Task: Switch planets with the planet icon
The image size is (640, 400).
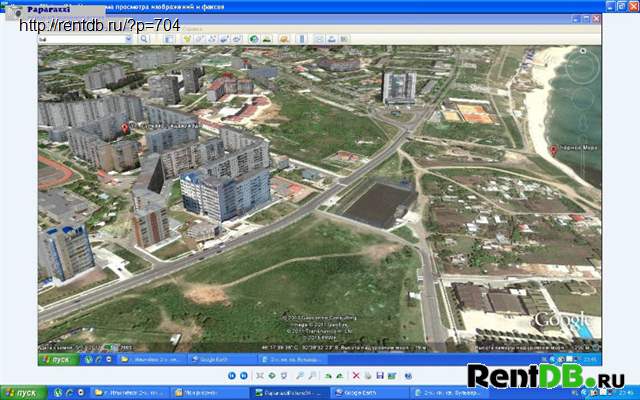Action: click(x=284, y=39)
